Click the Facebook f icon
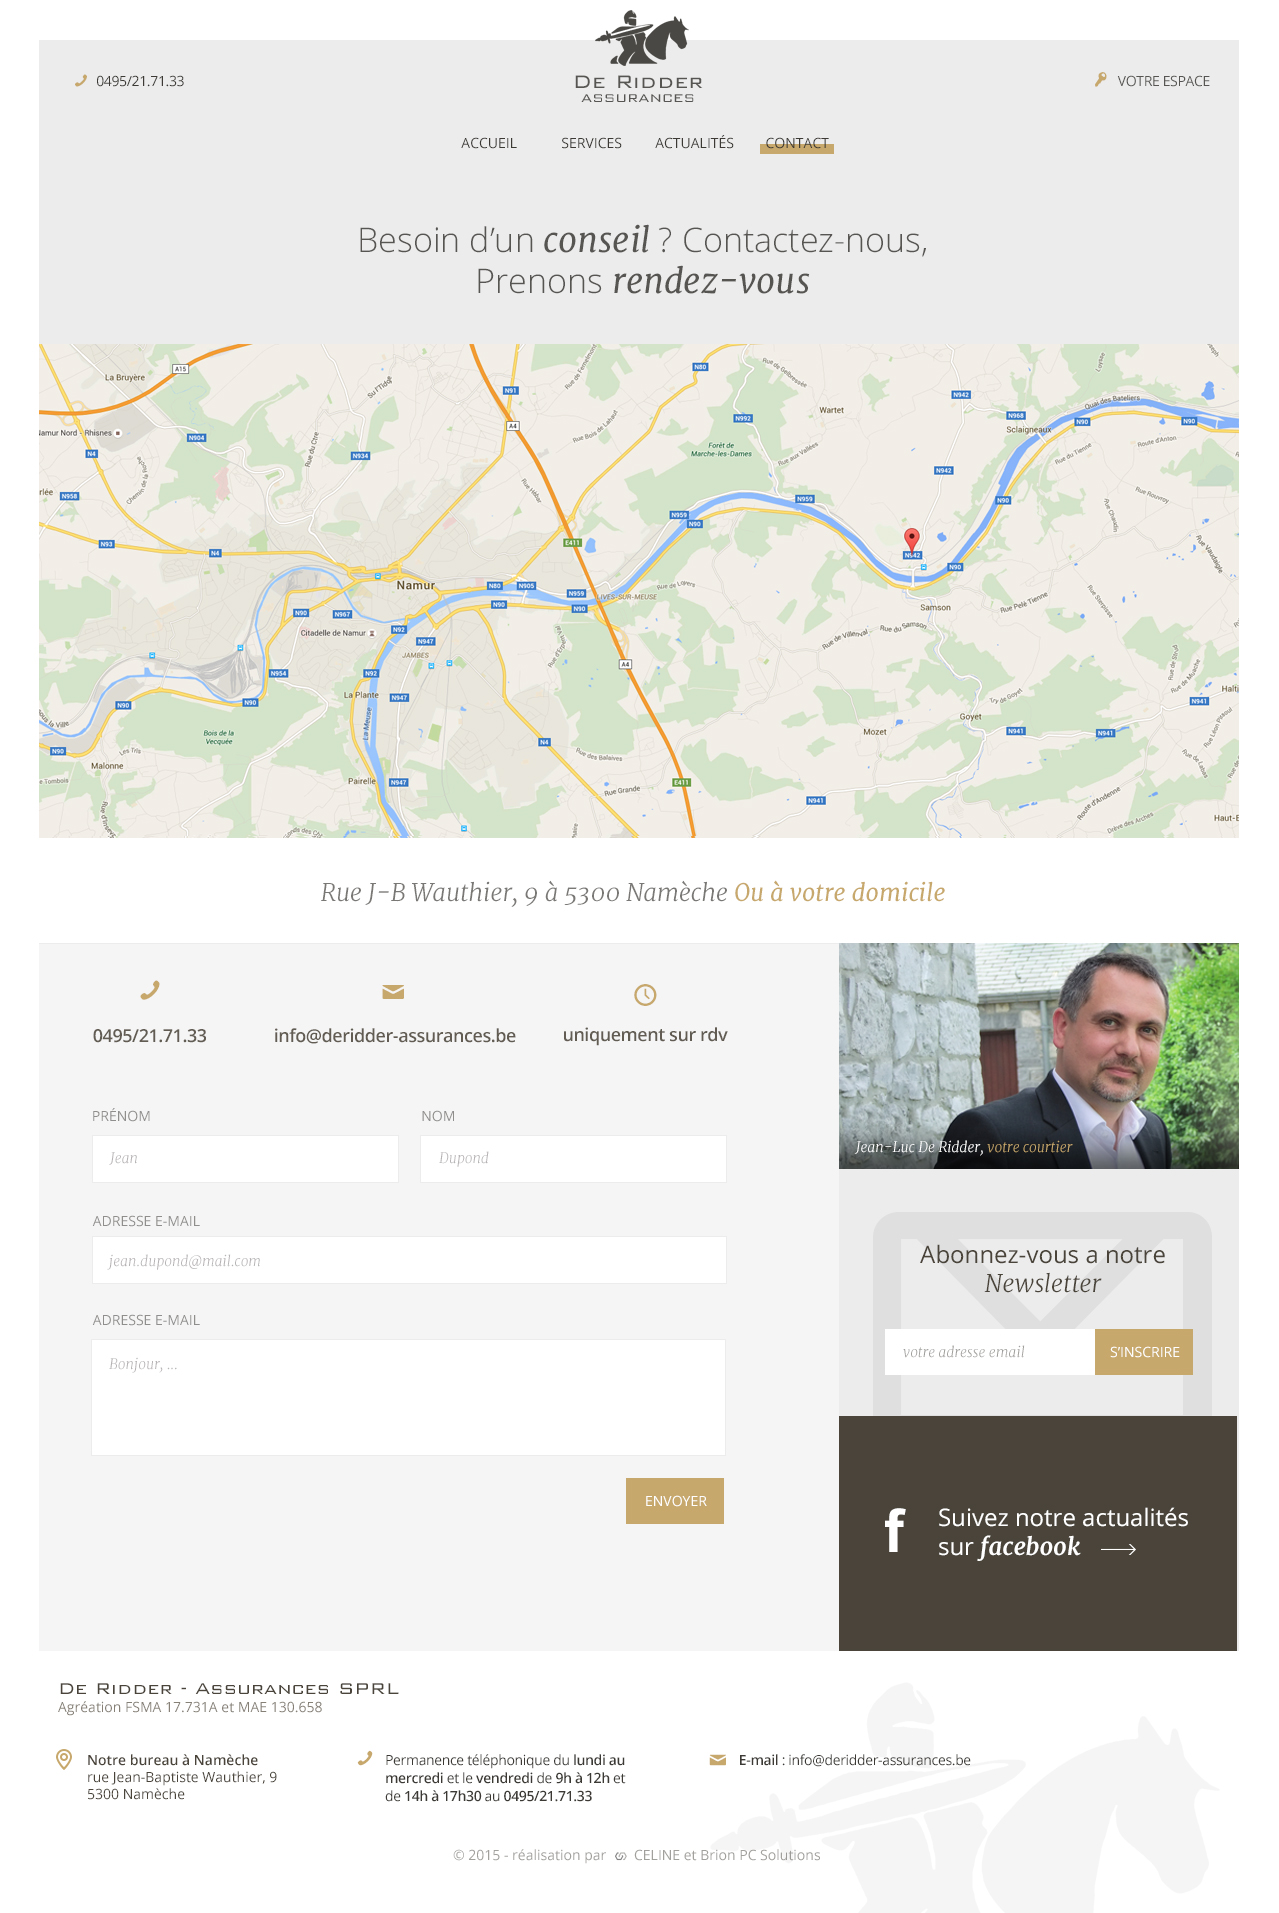 click(x=895, y=1531)
